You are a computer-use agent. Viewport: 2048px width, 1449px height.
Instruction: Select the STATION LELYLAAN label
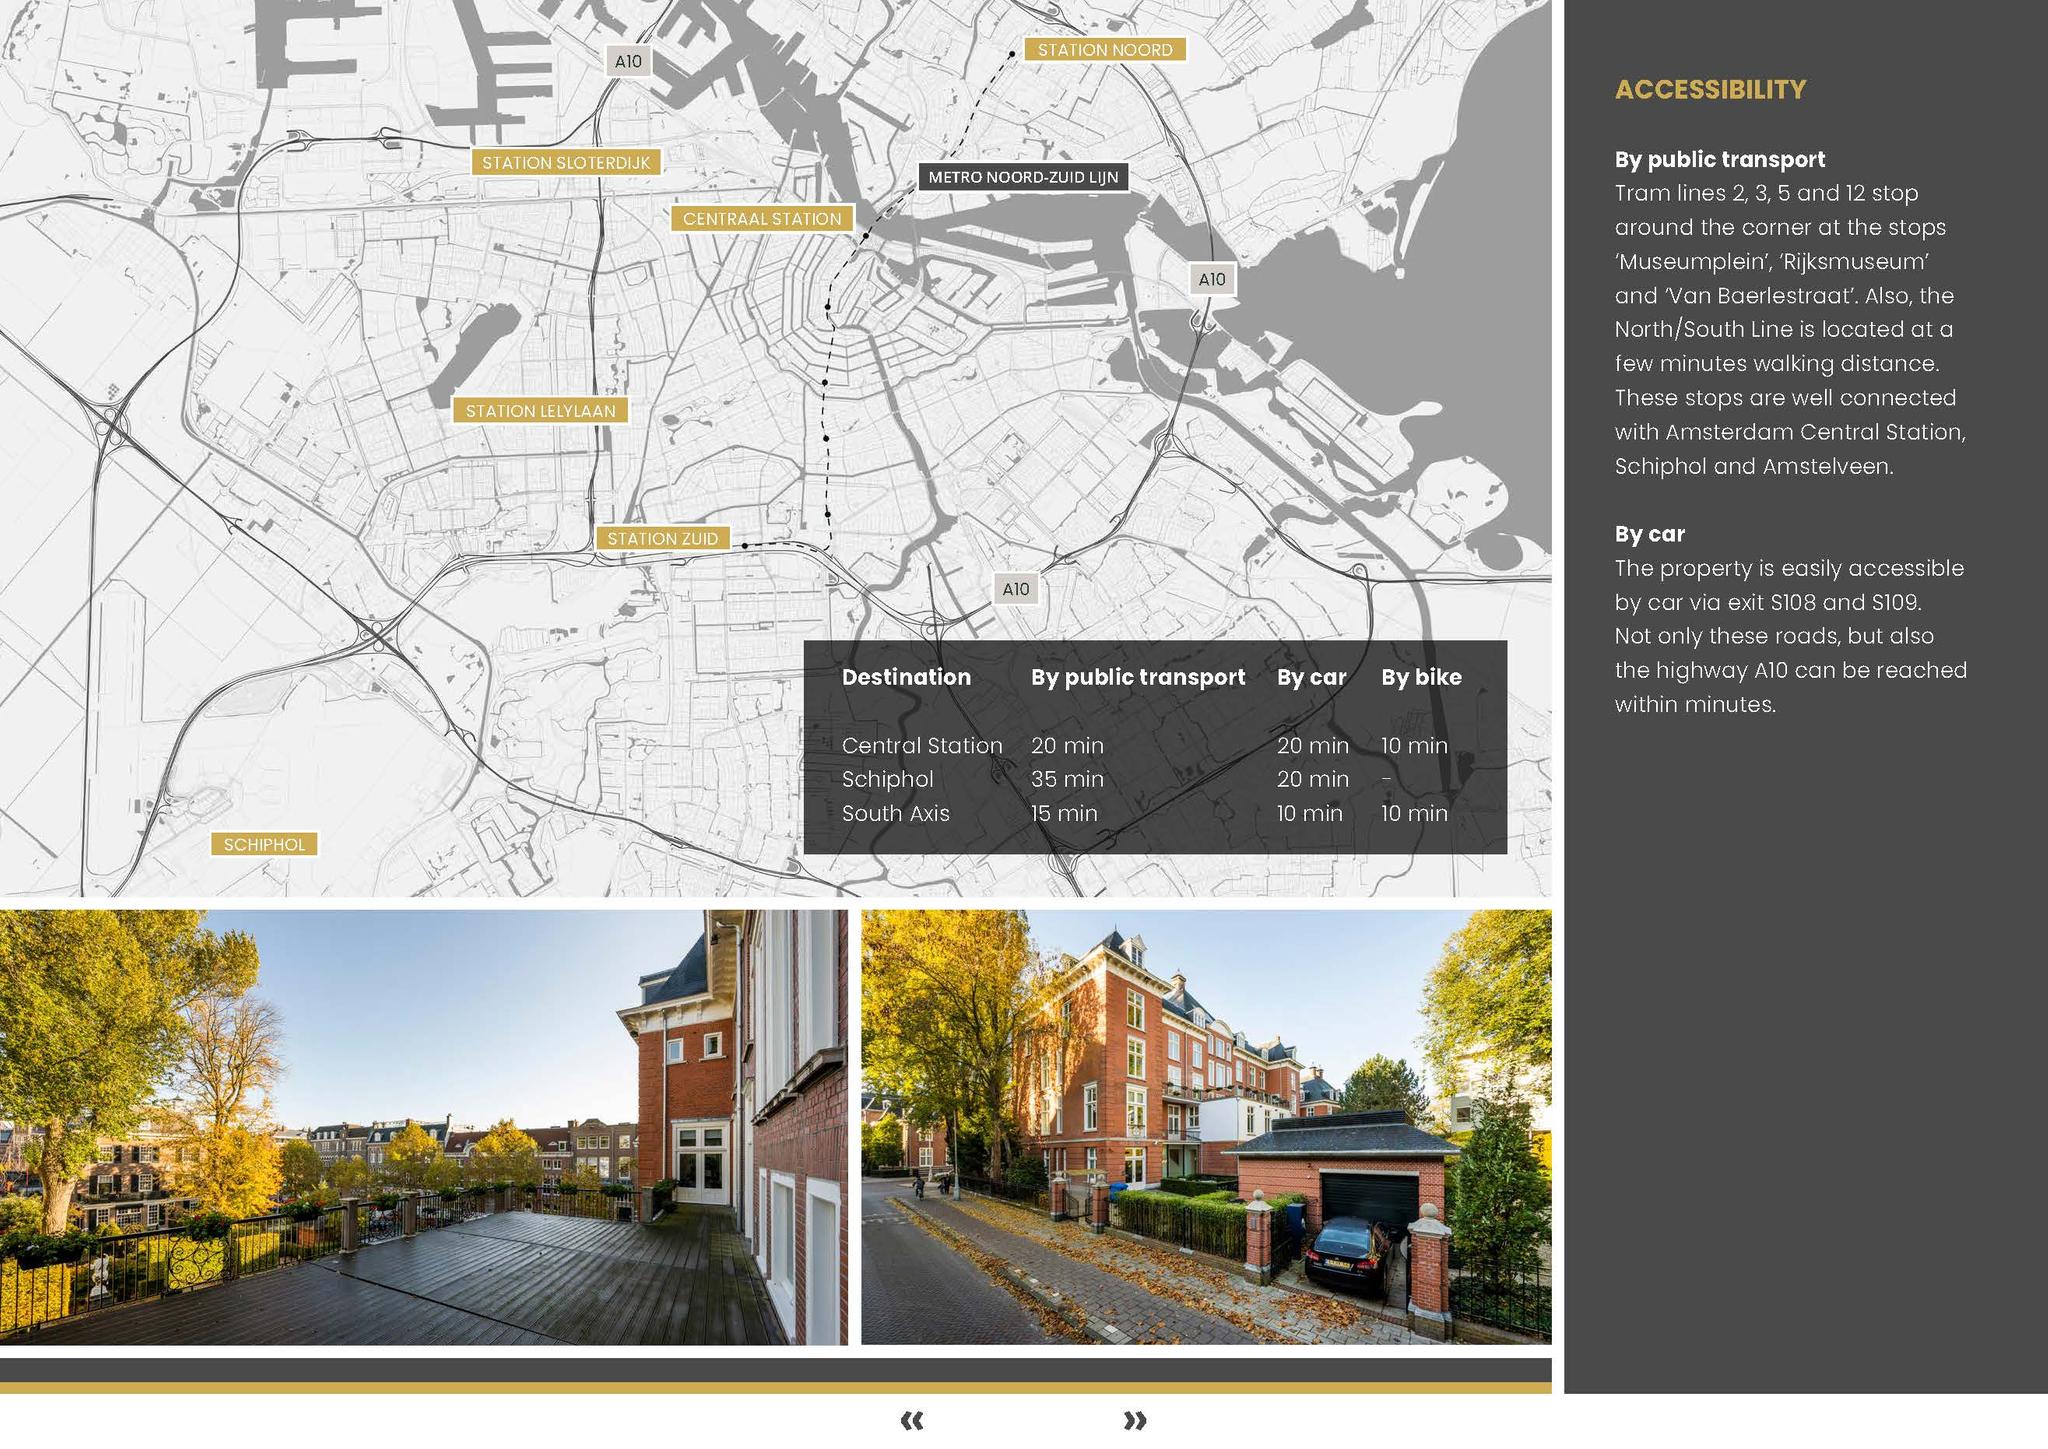click(x=540, y=410)
